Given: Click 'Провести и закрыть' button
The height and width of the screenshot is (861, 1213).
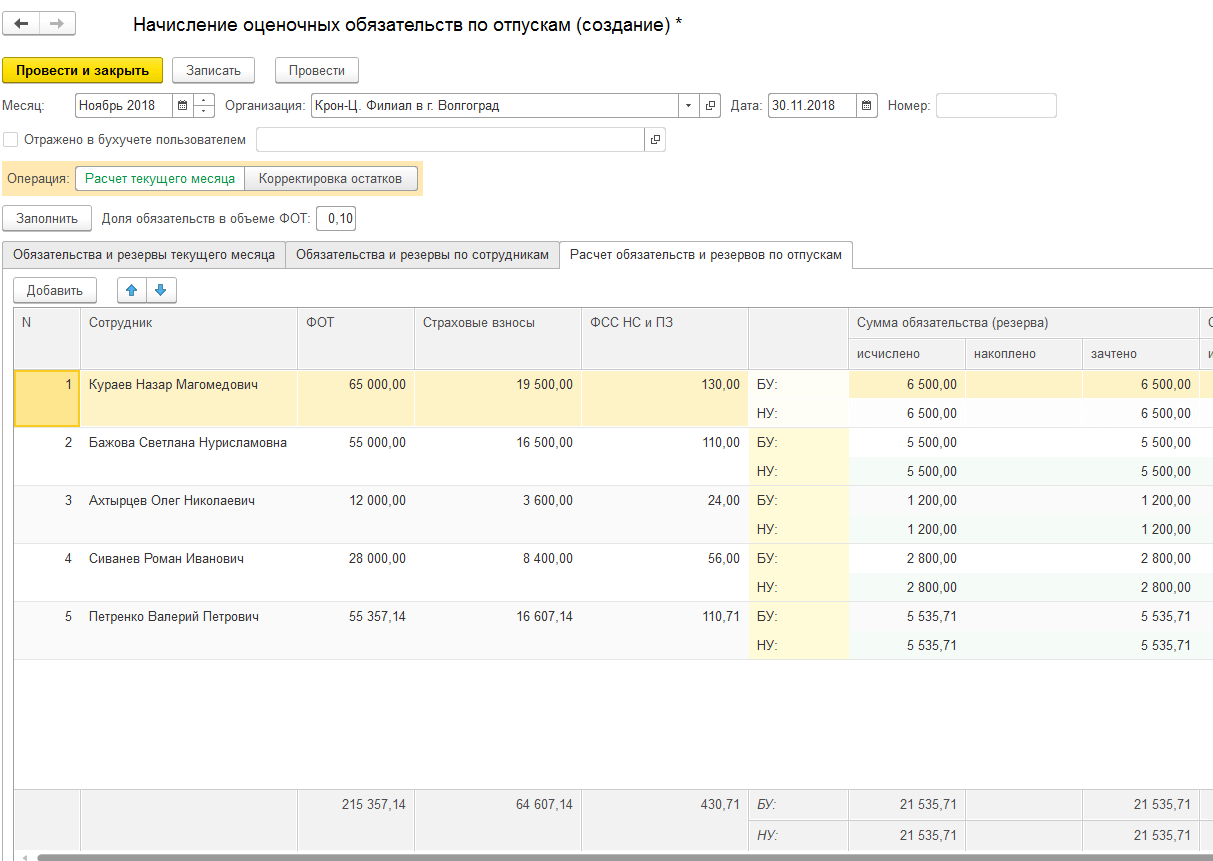Looking at the screenshot, I should (82, 70).
